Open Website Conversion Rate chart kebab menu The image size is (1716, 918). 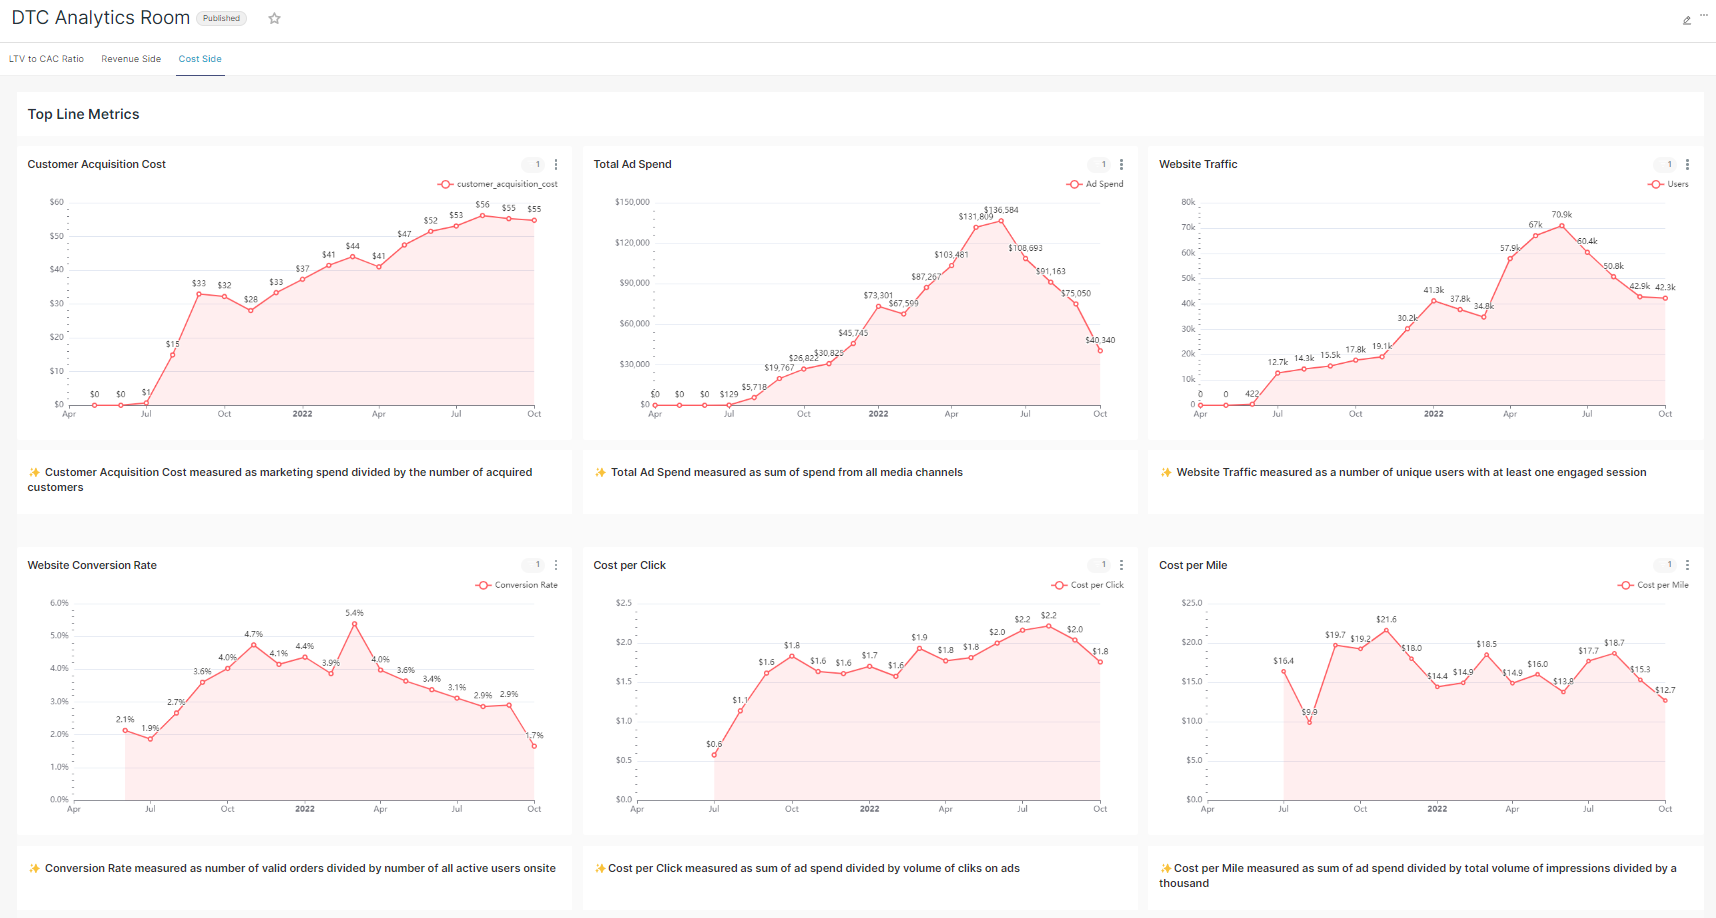(x=556, y=565)
